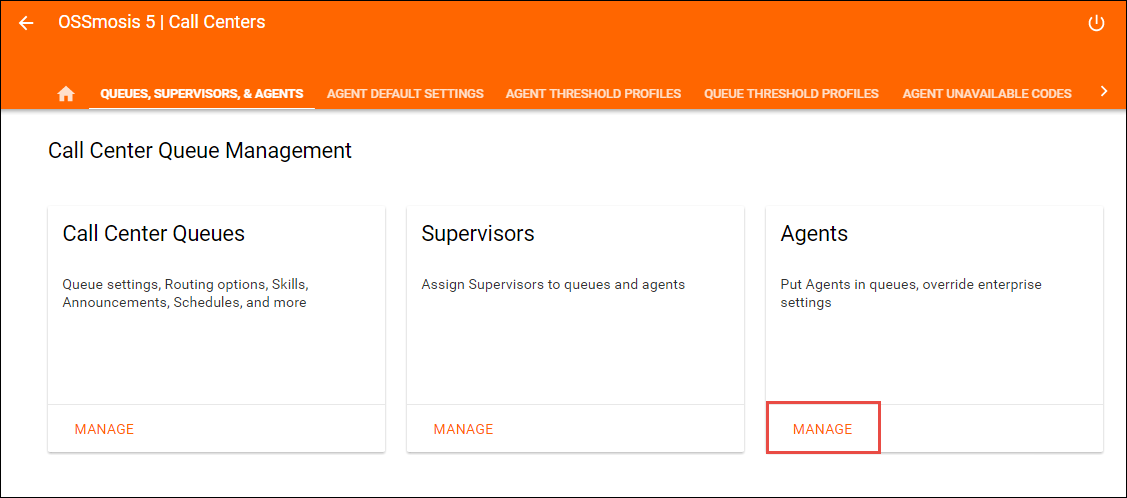The height and width of the screenshot is (498, 1127).
Task: Click Manage on the Supervisors card
Action: (x=463, y=429)
